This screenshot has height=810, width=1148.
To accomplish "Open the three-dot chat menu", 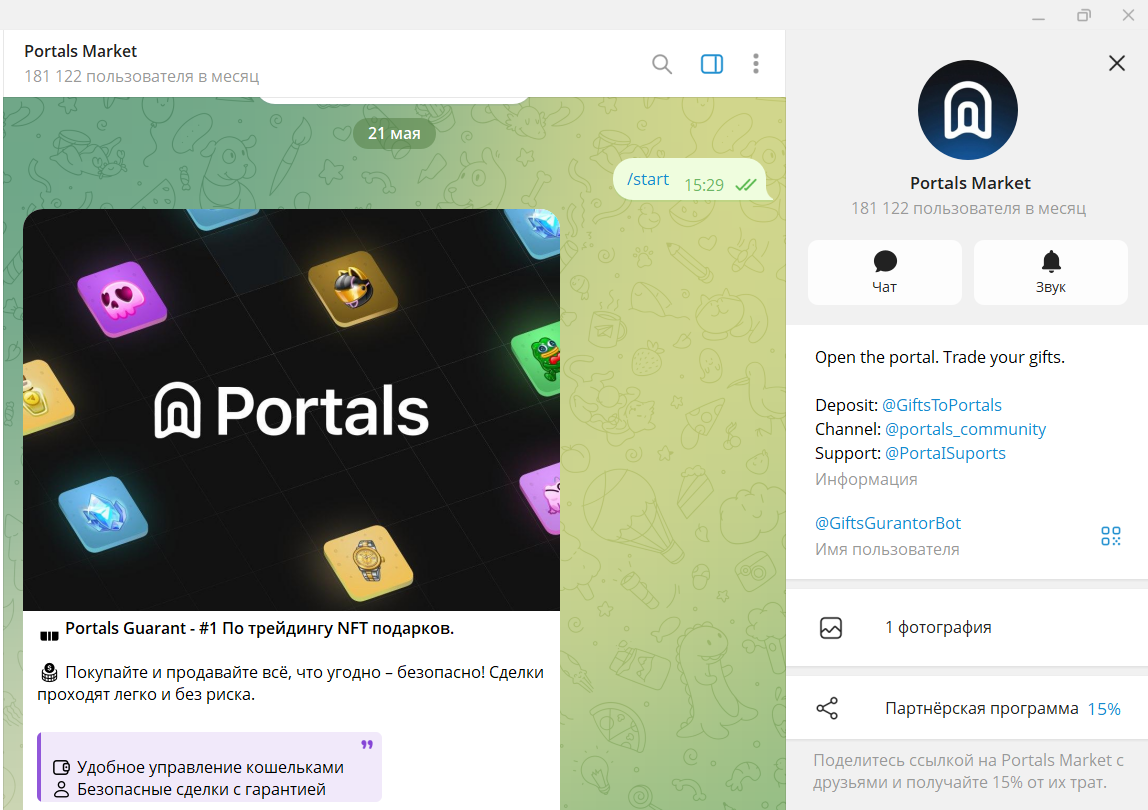I will tap(756, 64).
